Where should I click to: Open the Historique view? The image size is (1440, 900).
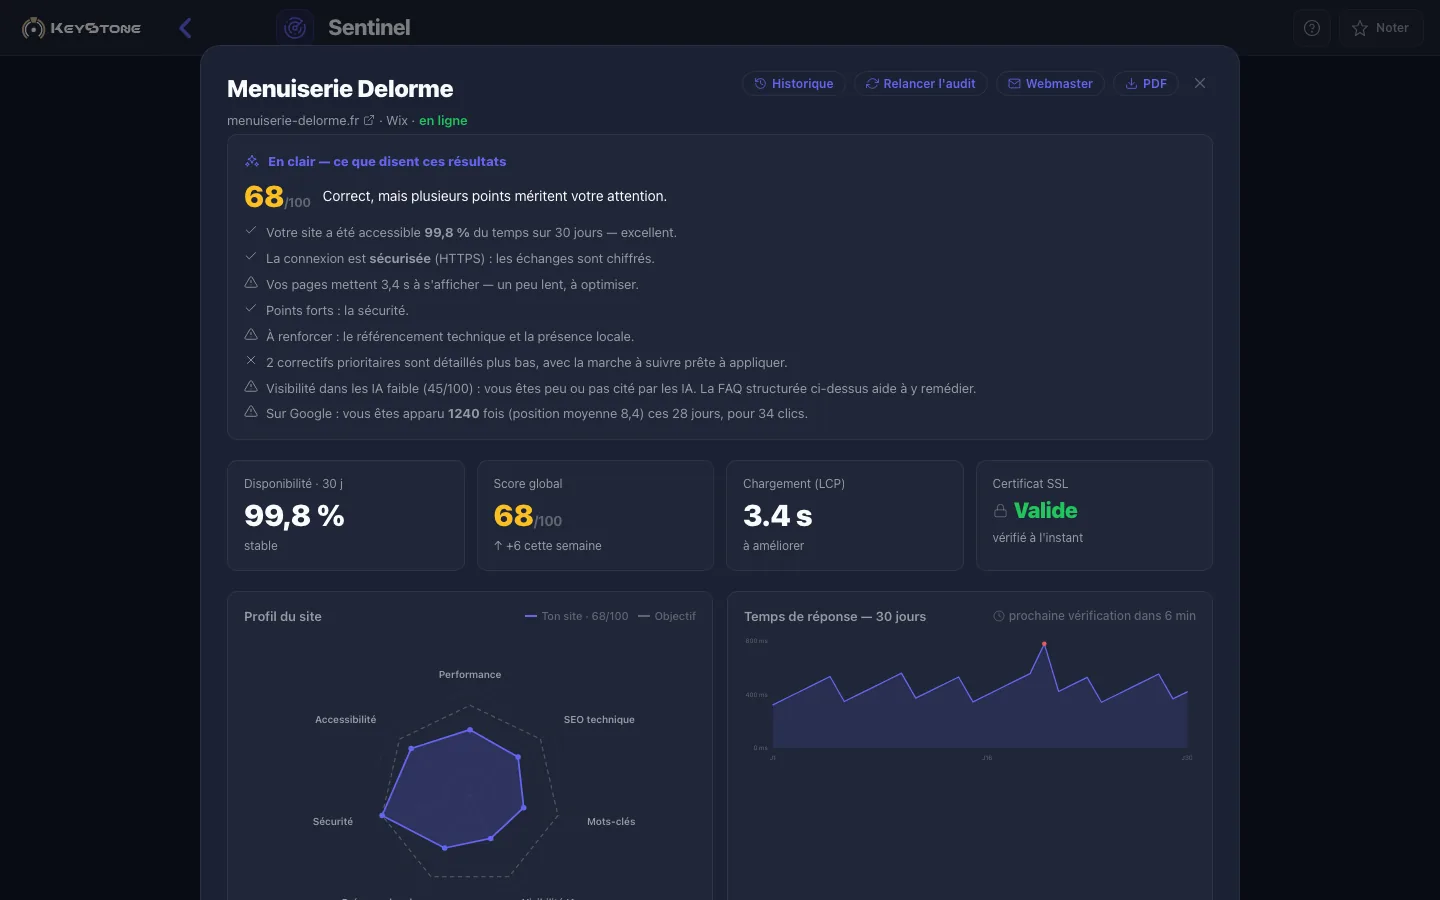click(x=794, y=84)
